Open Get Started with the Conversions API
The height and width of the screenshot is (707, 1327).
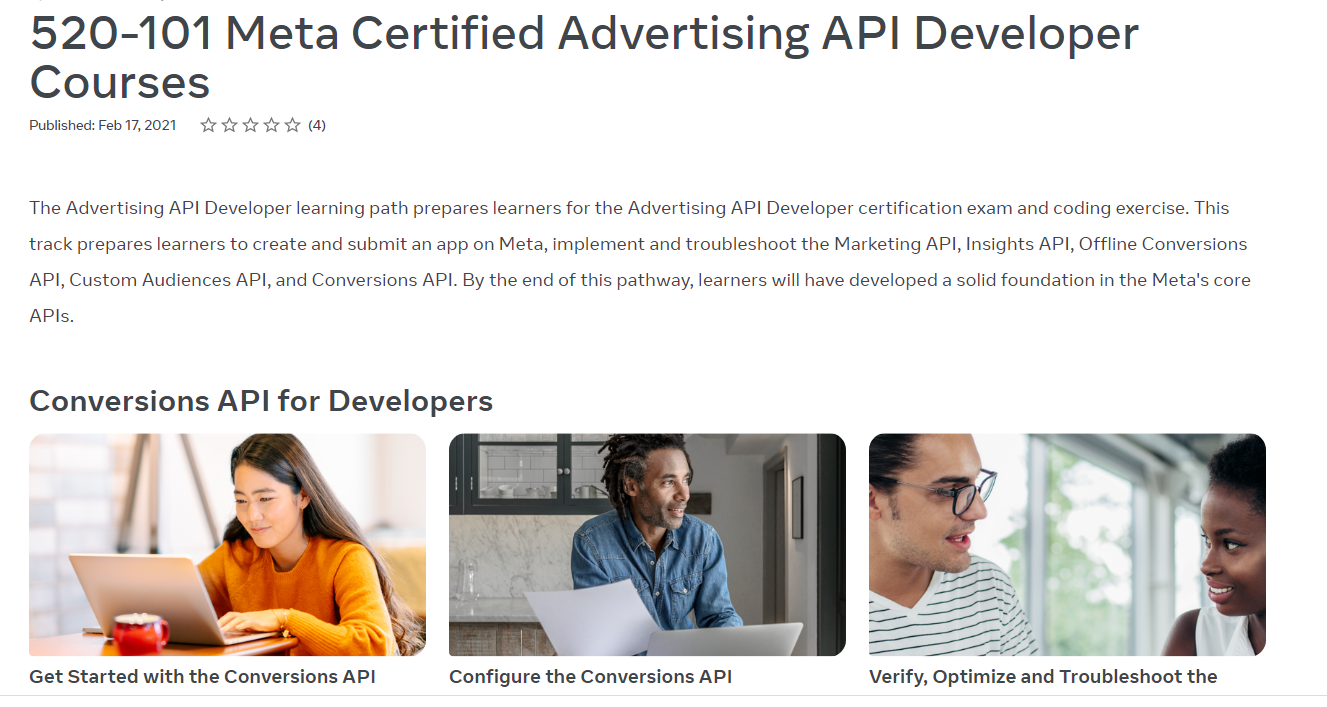click(x=202, y=677)
